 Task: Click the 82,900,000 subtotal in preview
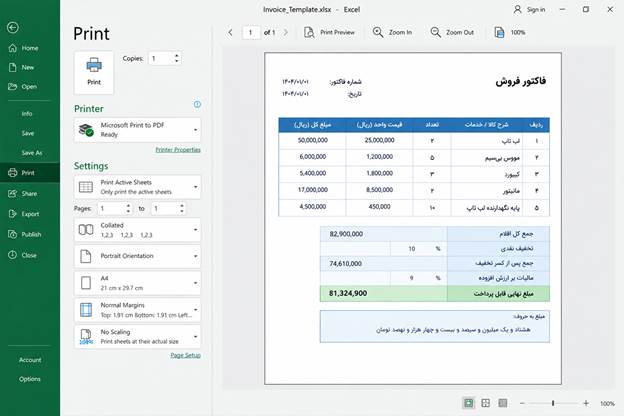point(346,234)
